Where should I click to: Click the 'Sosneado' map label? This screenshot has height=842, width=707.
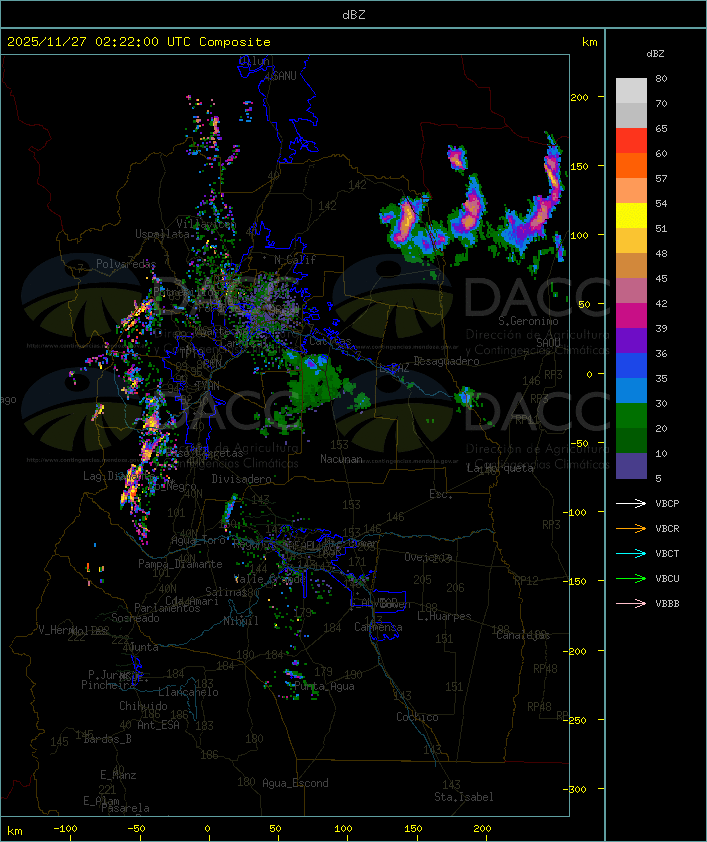point(135,618)
